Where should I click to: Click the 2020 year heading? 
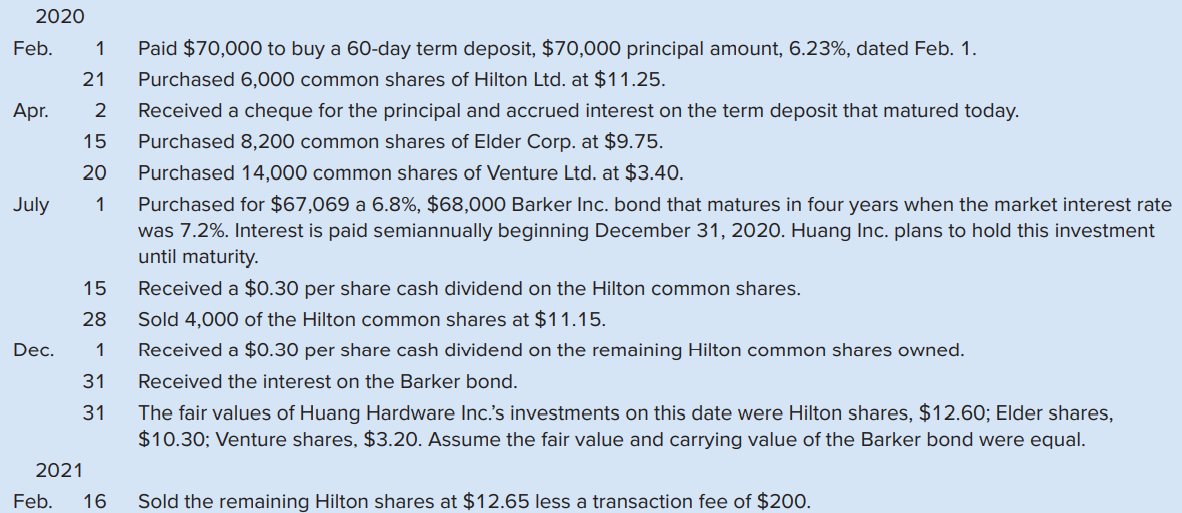(x=60, y=17)
